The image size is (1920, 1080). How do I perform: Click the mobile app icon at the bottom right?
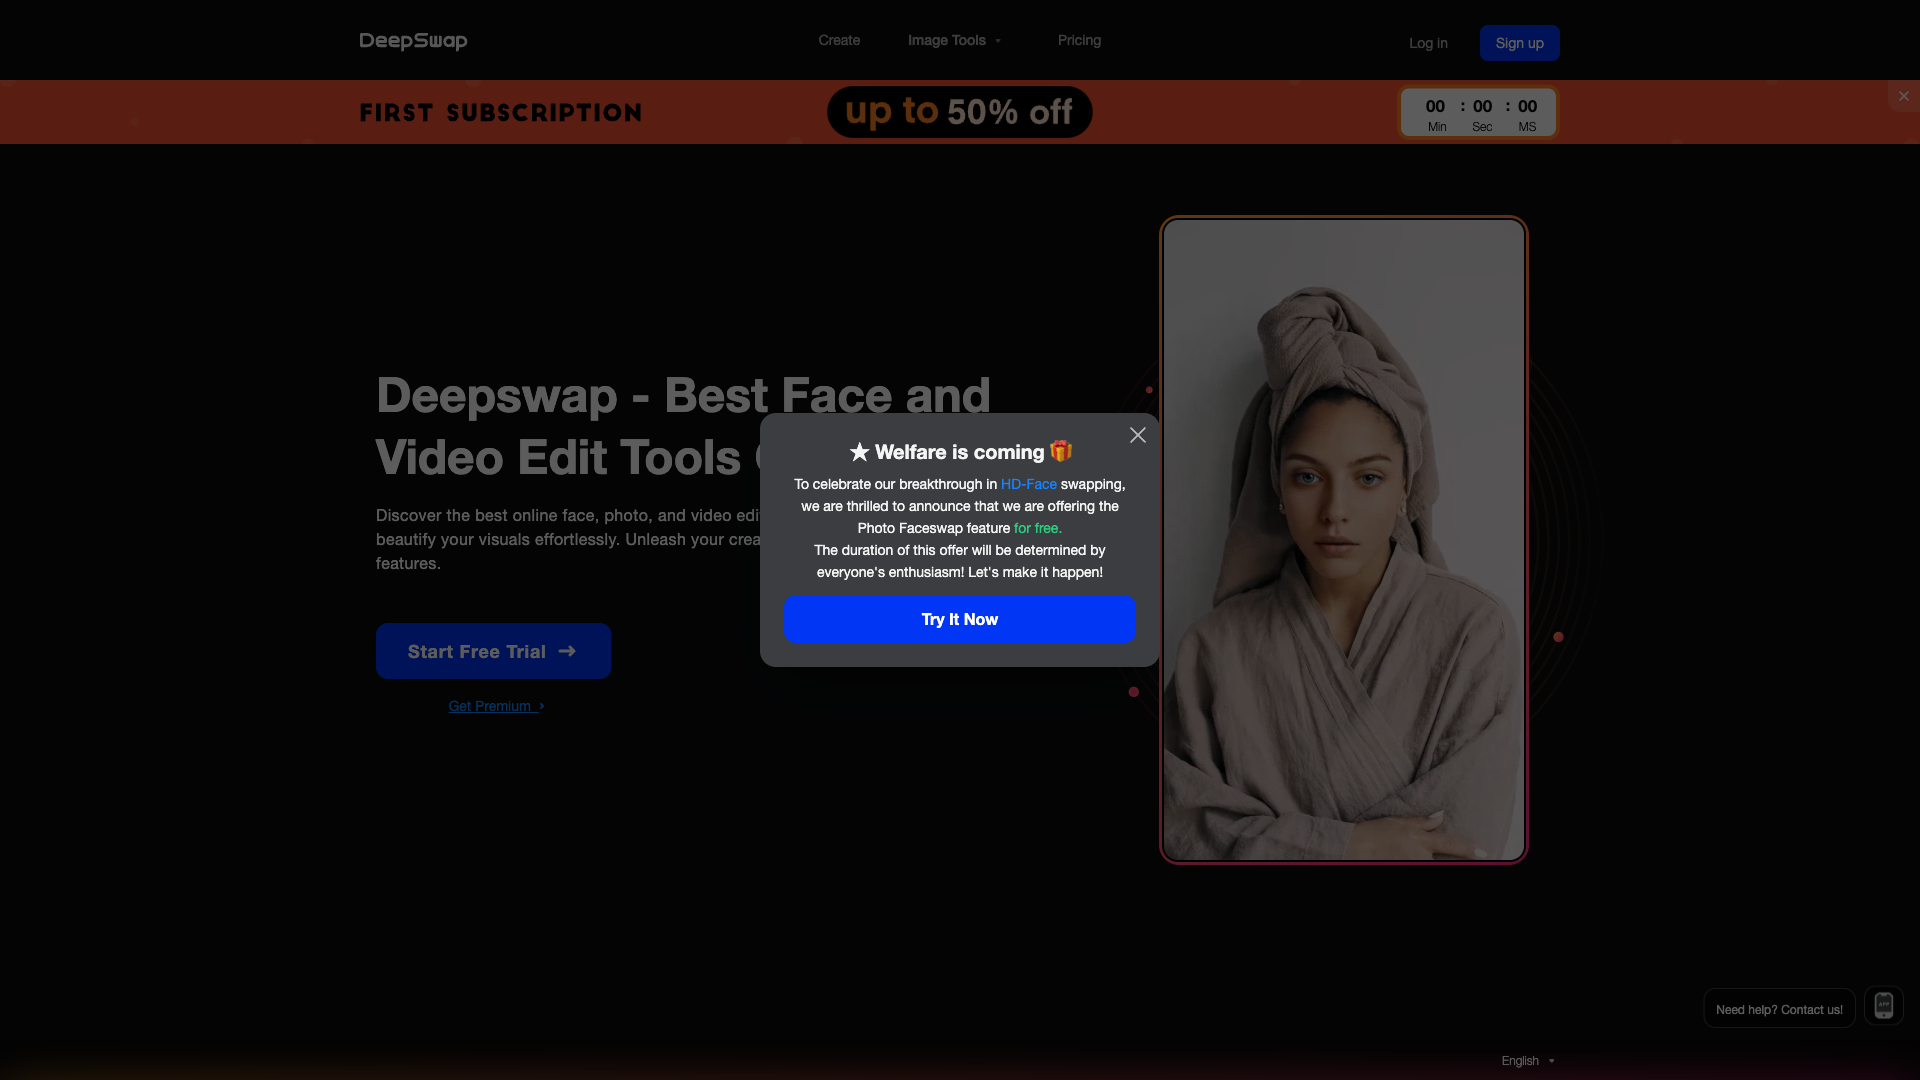point(1883,1006)
